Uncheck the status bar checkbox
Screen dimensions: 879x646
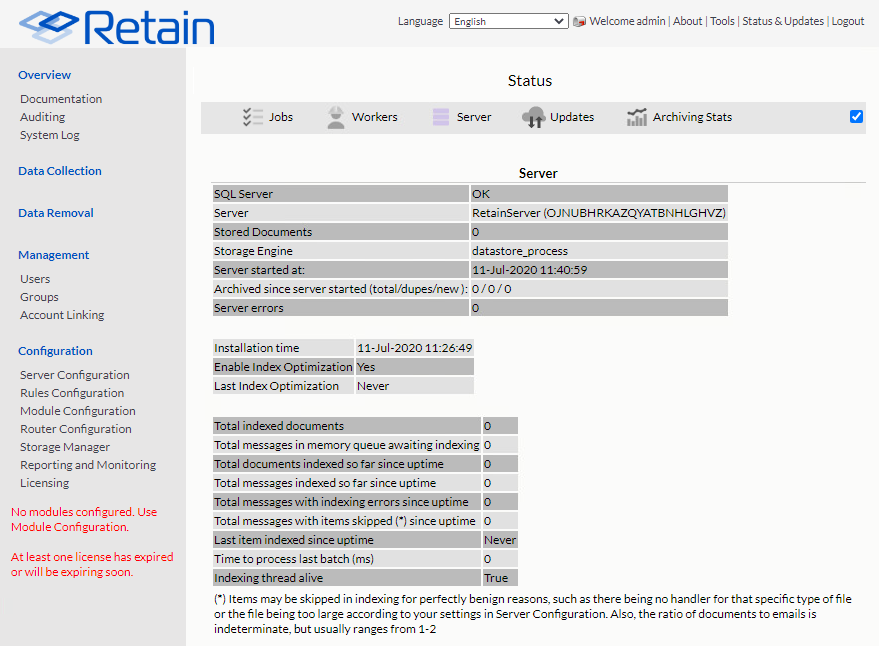point(856,117)
